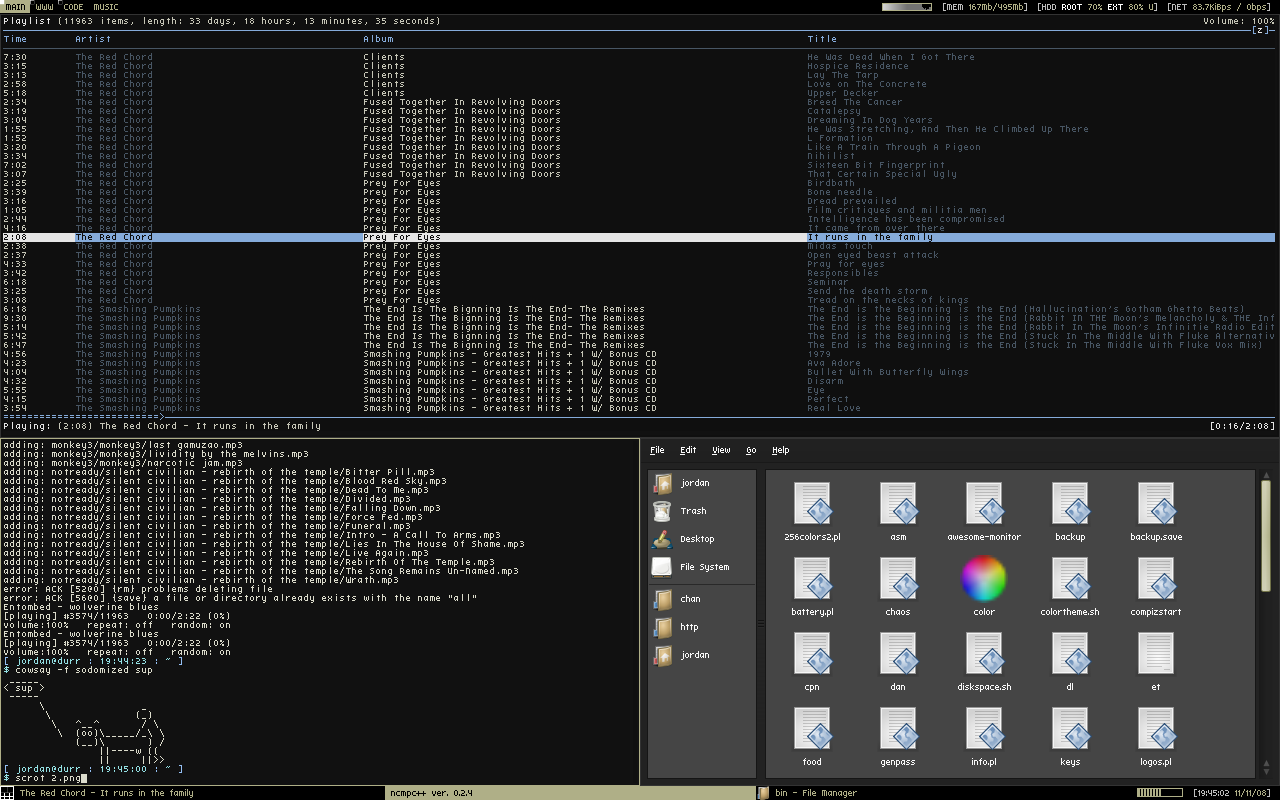1280x800 pixels.
Task: Open the 256colors2.pl file icon
Action: pyautogui.click(x=812, y=504)
